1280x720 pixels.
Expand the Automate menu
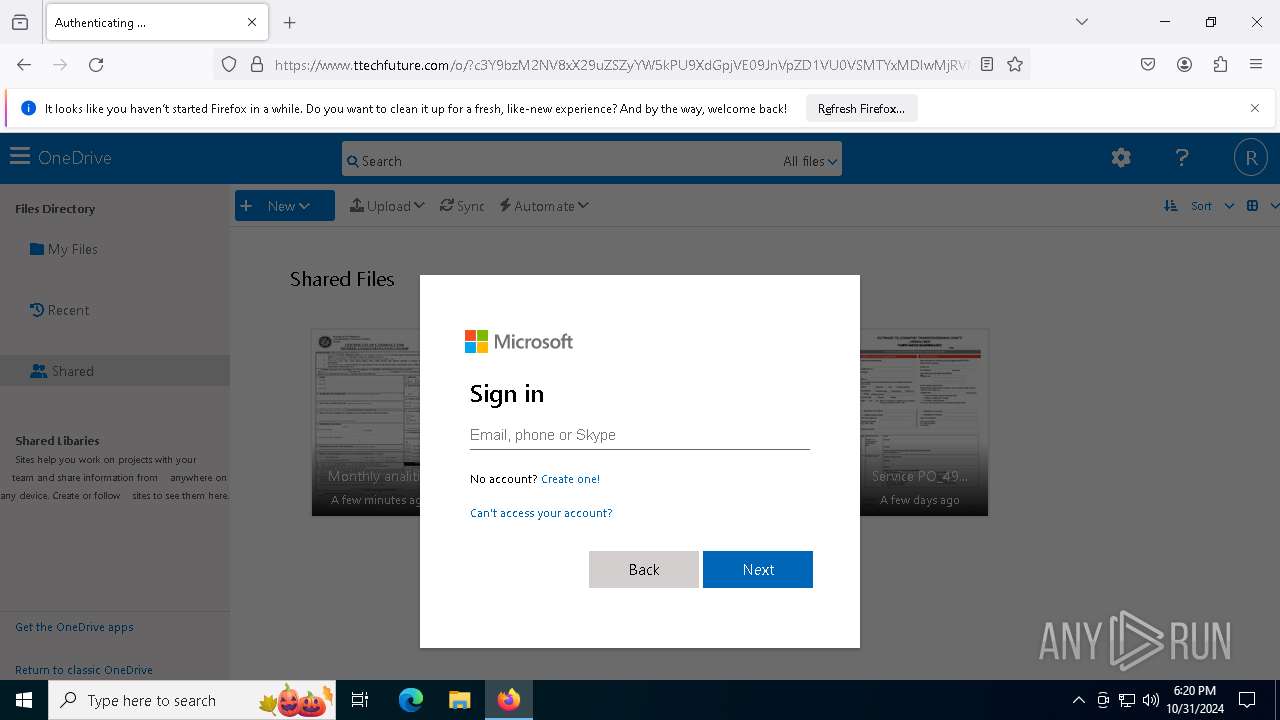click(544, 206)
